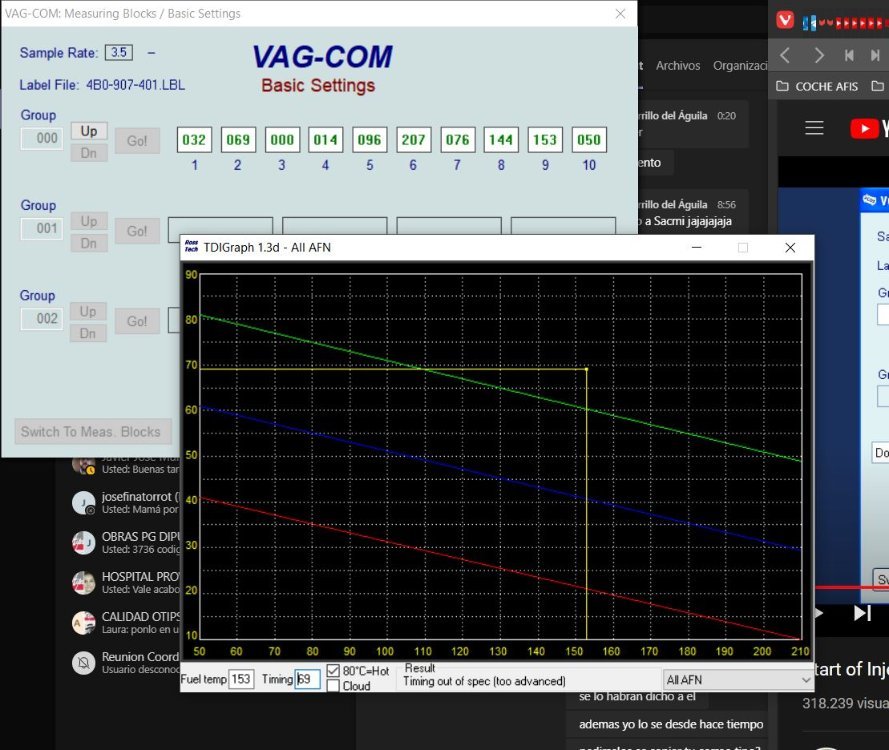Screen dimensions: 889x750
Task: Click the Ross-Tech icon in TDIGraph title bar
Action: [x=192, y=247]
